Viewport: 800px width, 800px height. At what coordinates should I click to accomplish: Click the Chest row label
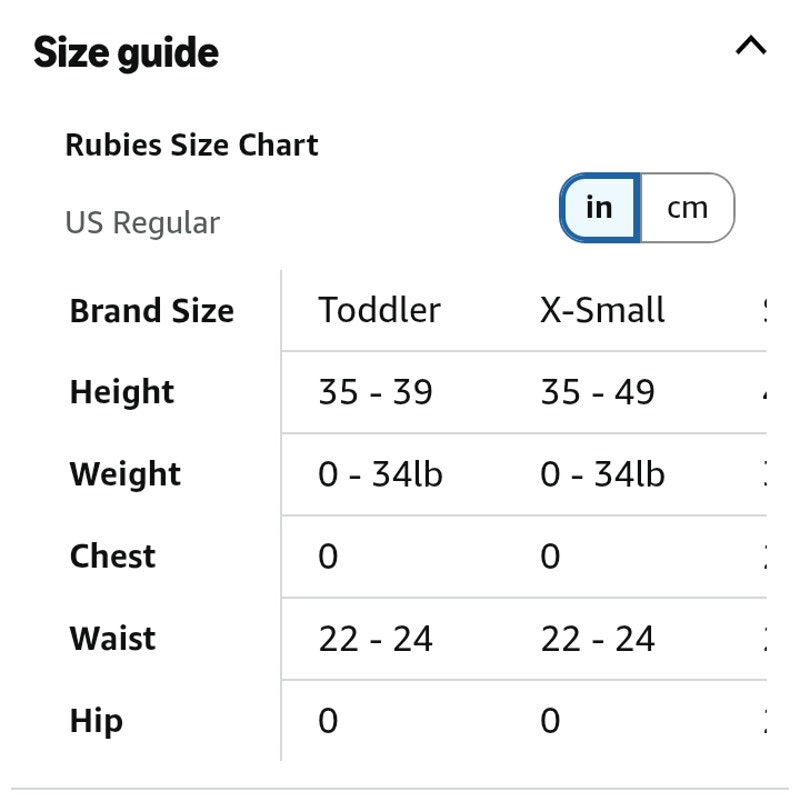[x=112, y=556]
